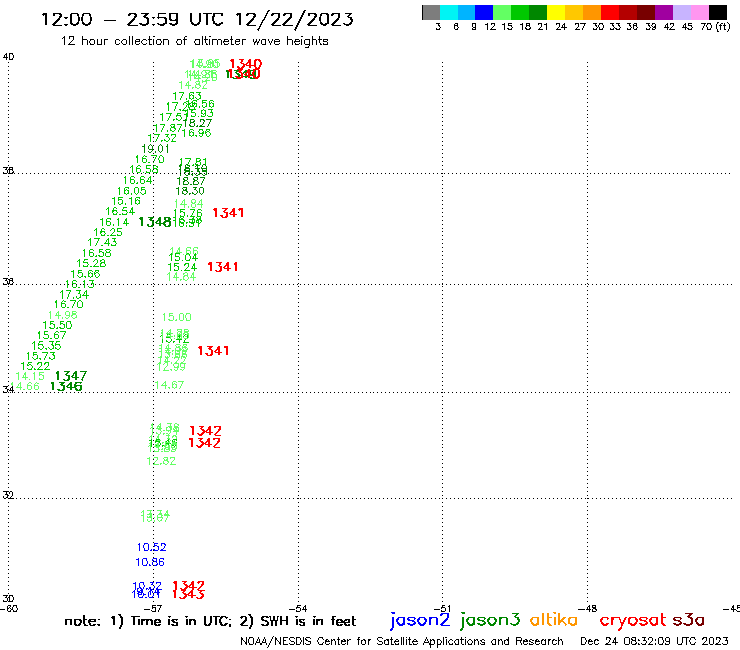
Task: Select the '12 hour collection of altimeter wave heights' subtitle
Action: [x=194, y=41]
